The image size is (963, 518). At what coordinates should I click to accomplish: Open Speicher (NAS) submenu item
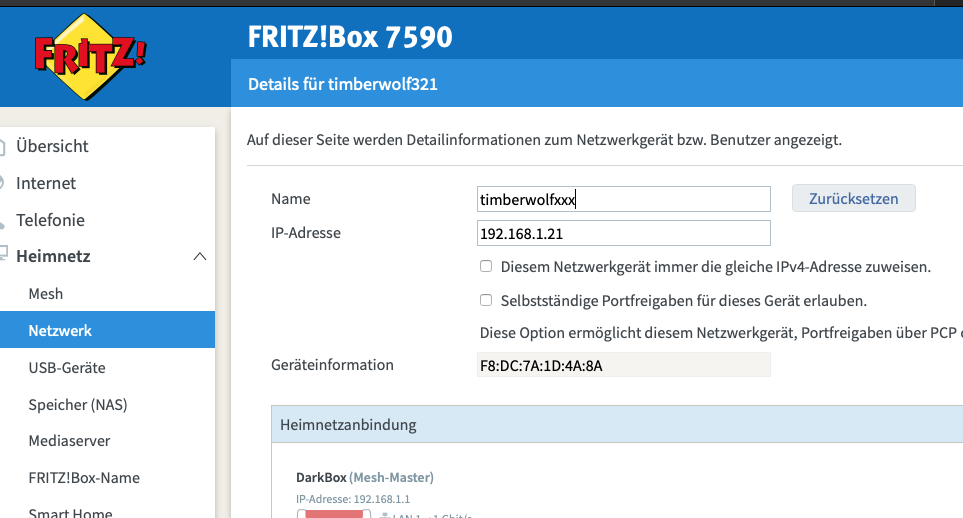click(78, 404)
